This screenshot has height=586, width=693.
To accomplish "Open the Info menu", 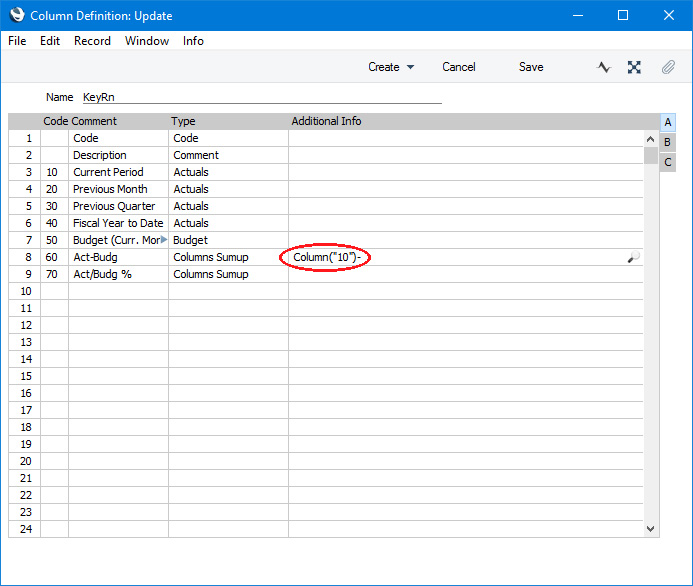I will tap(193, 41).
